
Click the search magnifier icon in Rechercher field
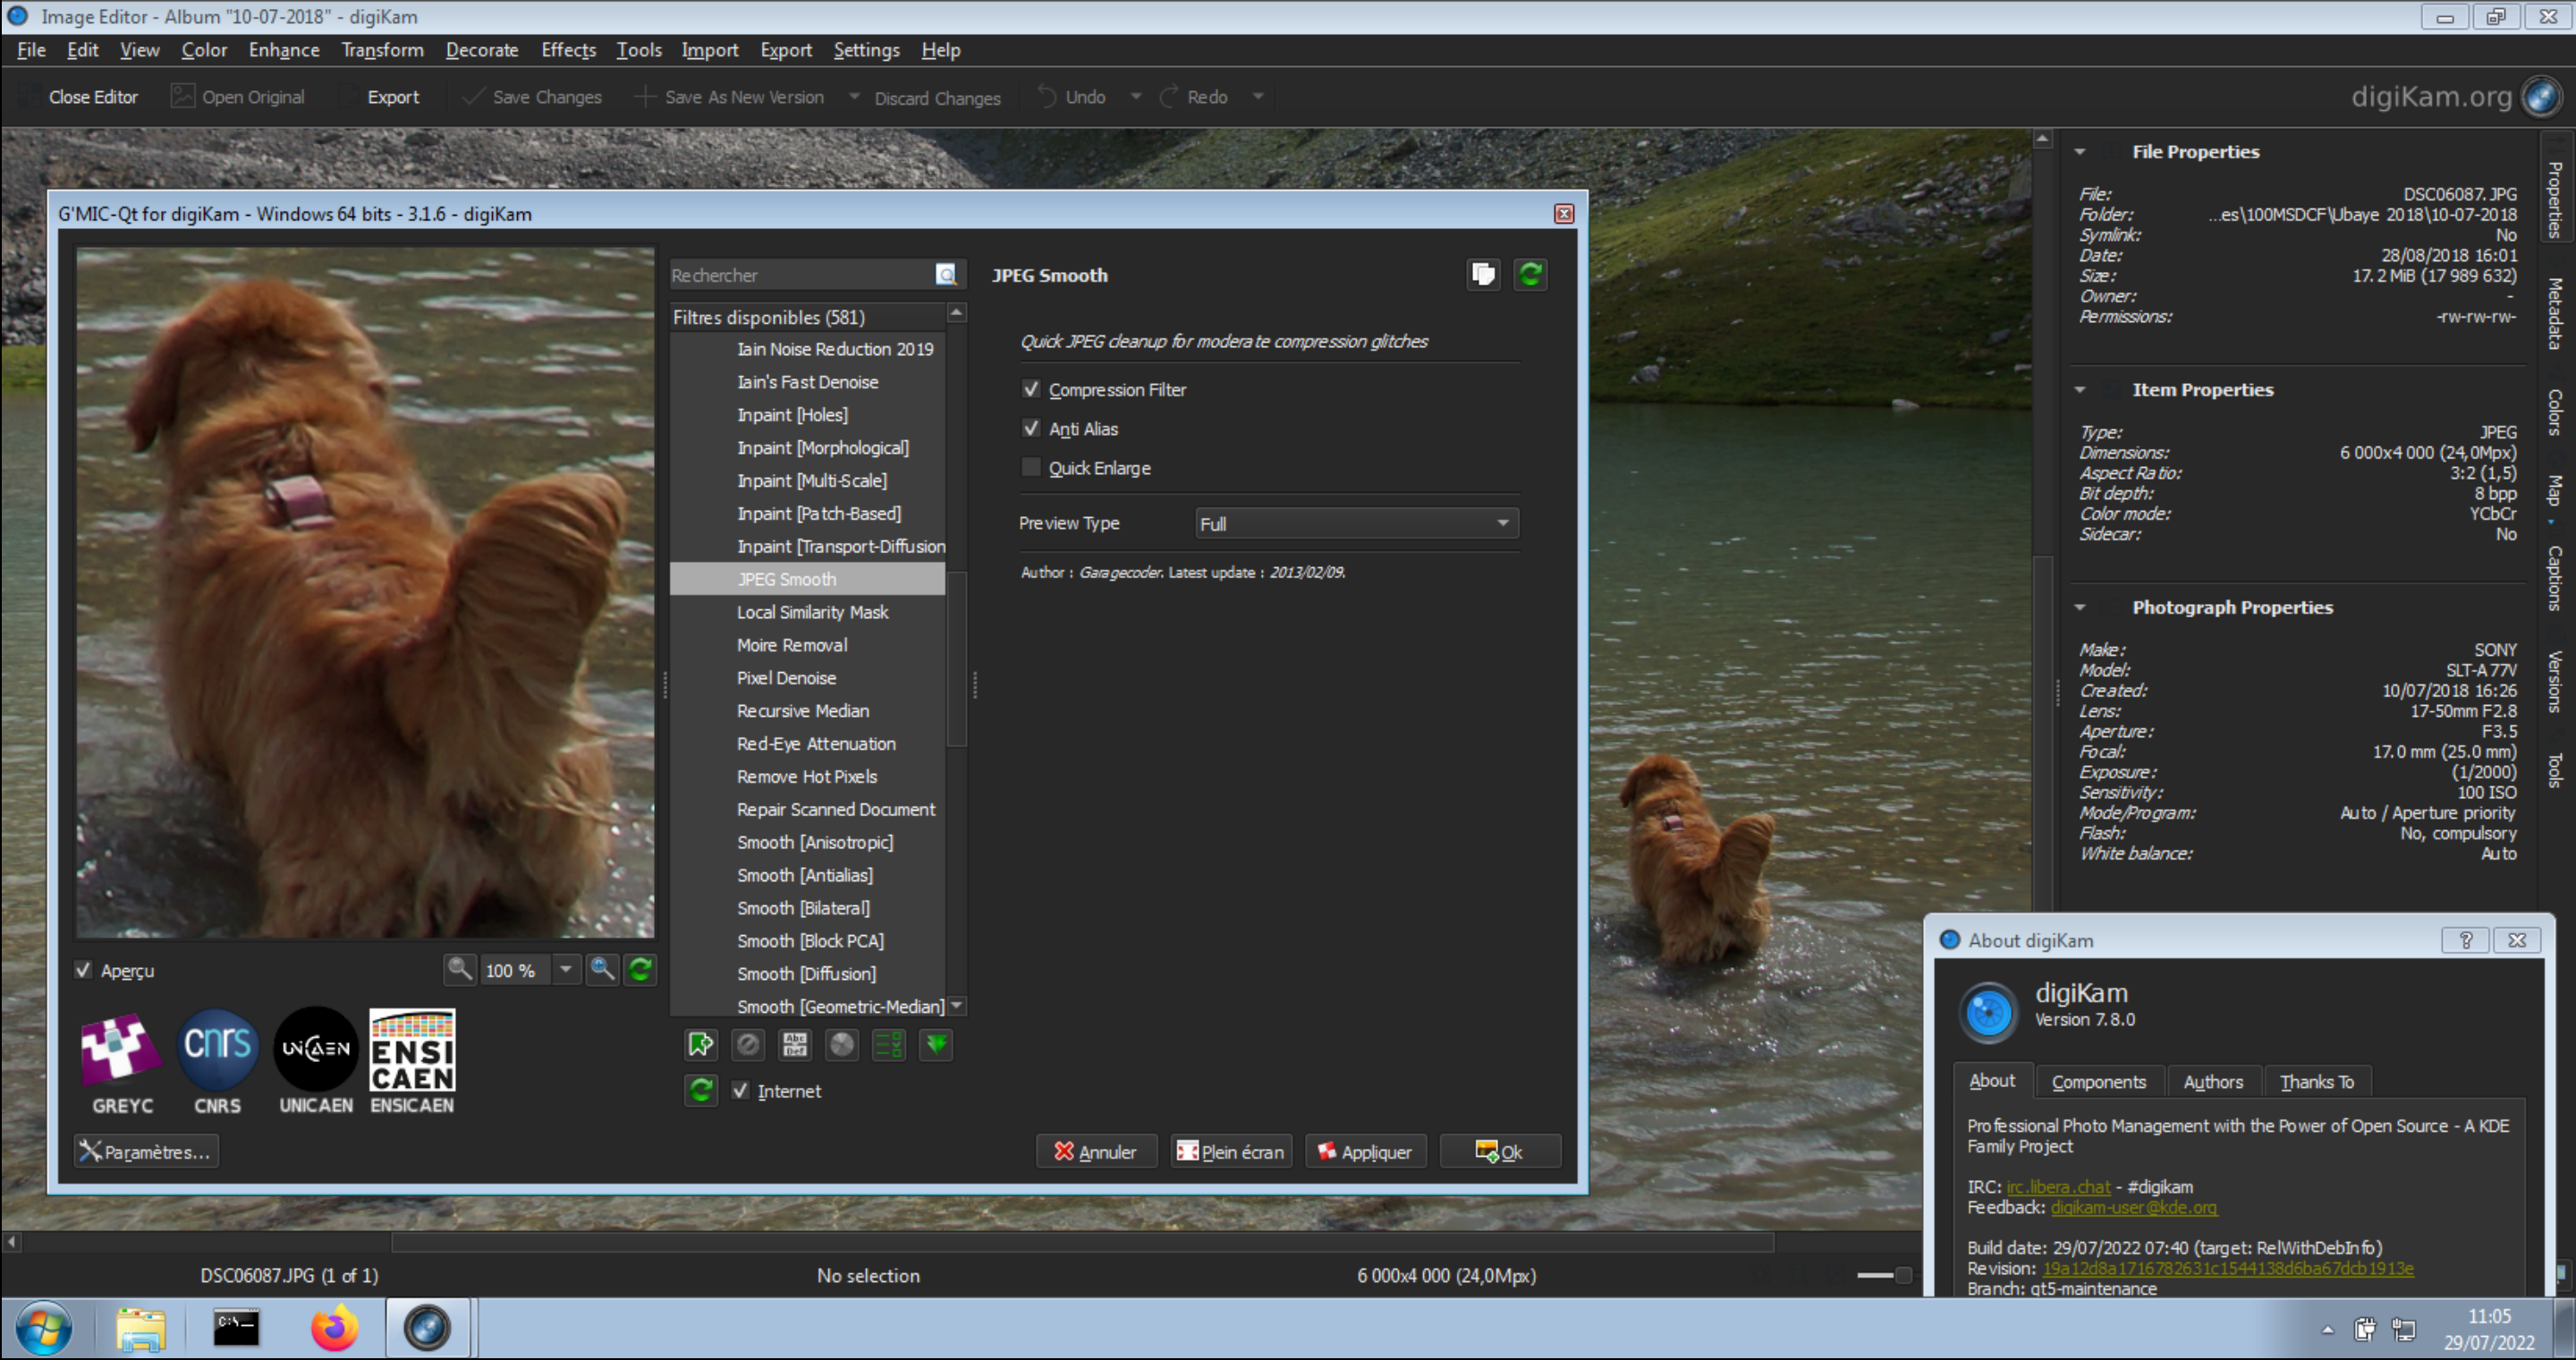pyautogui.click(x=946, y=275)
